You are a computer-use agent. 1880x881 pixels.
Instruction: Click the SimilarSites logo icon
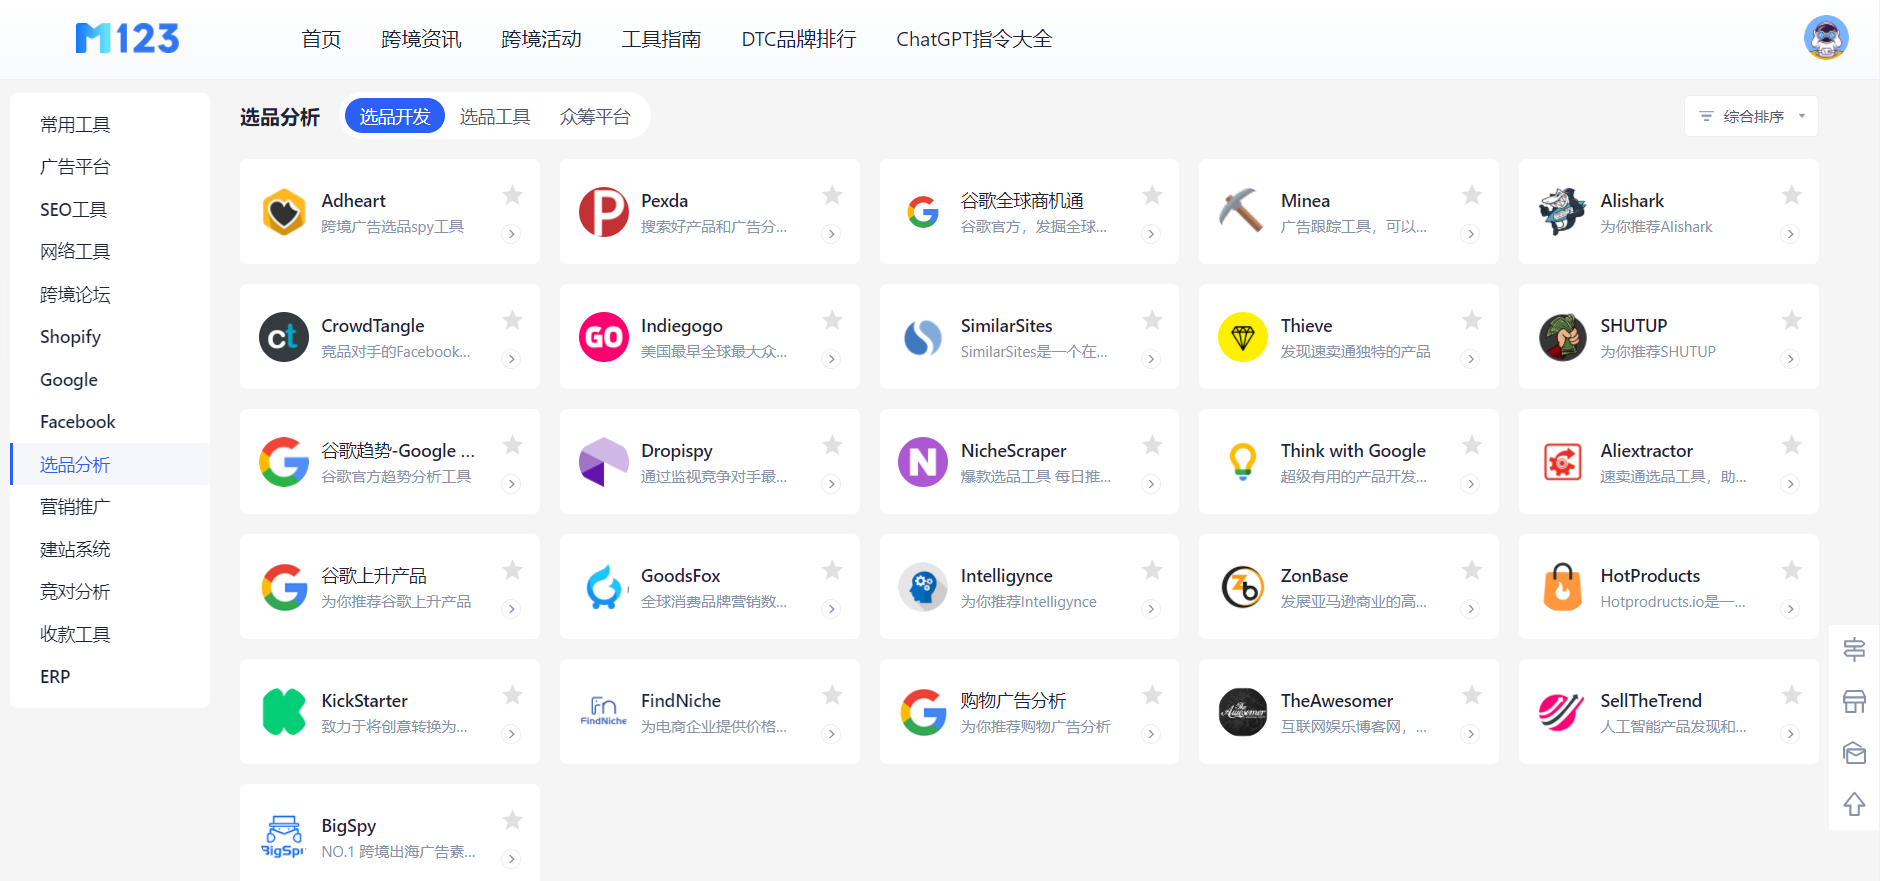point(923,337)
